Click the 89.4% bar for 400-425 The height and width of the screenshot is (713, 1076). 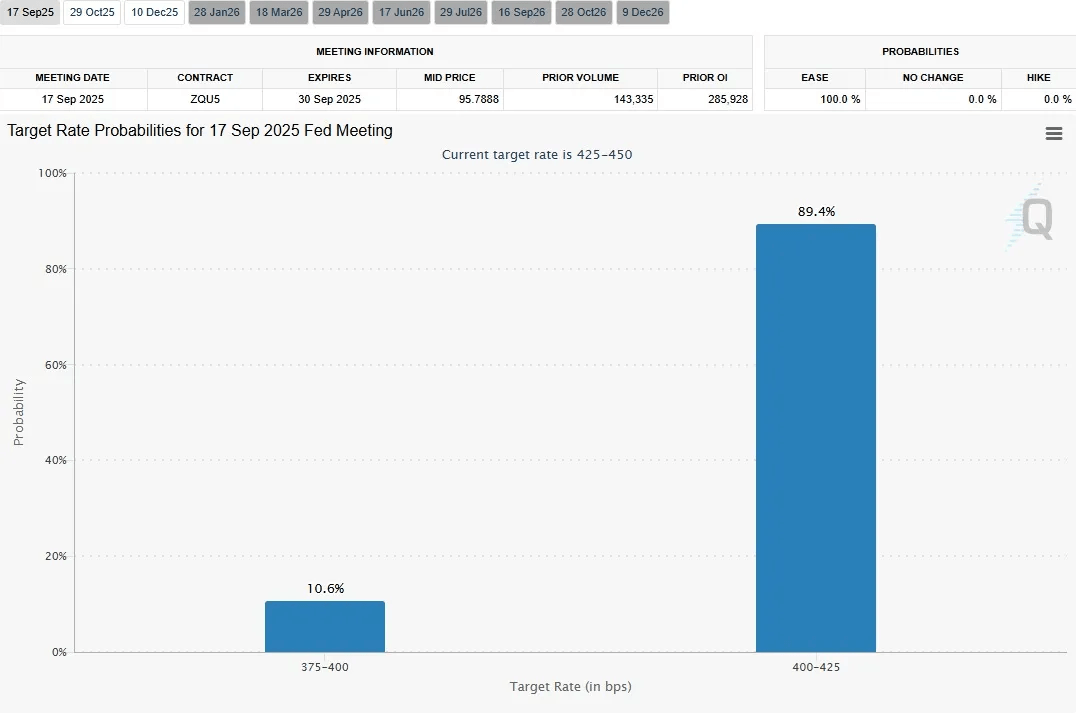(815, 438)
